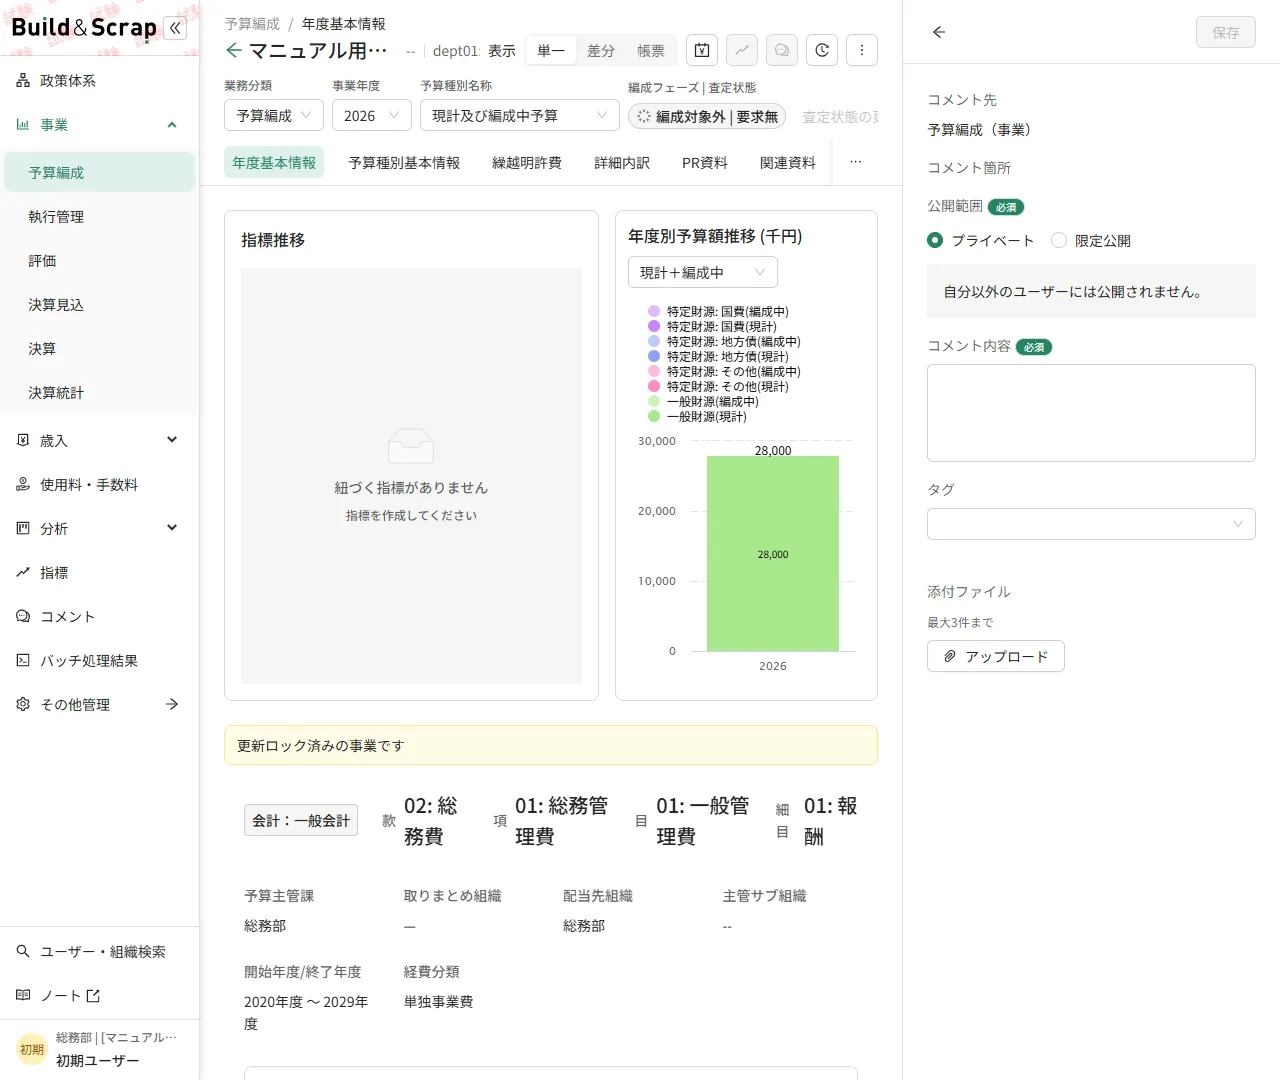Collapse the sidebar with double-chevron icon
The width and height of the screenshot is (1280, 1080).
click(x=176, y=28)
